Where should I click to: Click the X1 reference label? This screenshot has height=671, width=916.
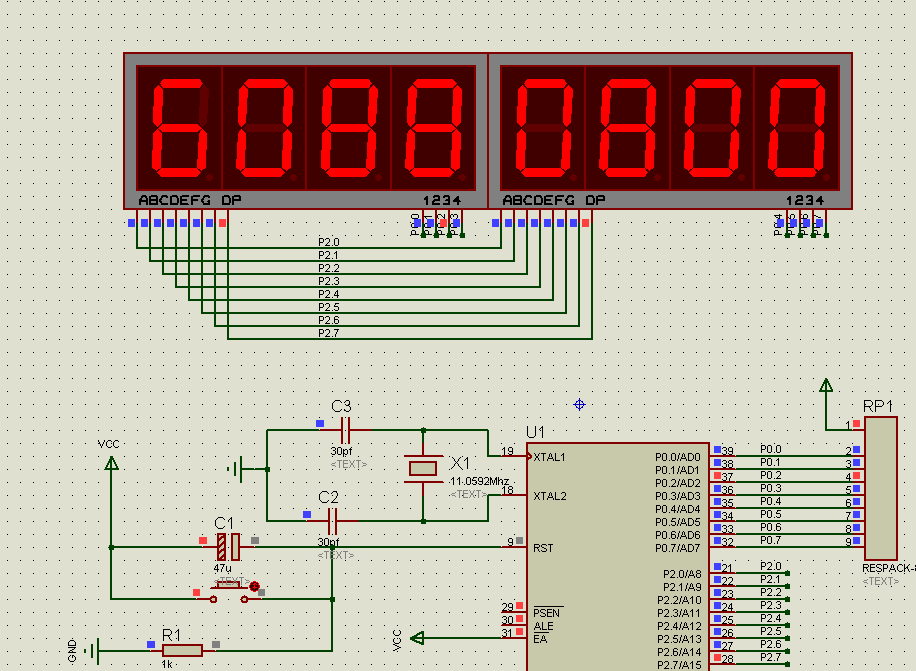459,463
